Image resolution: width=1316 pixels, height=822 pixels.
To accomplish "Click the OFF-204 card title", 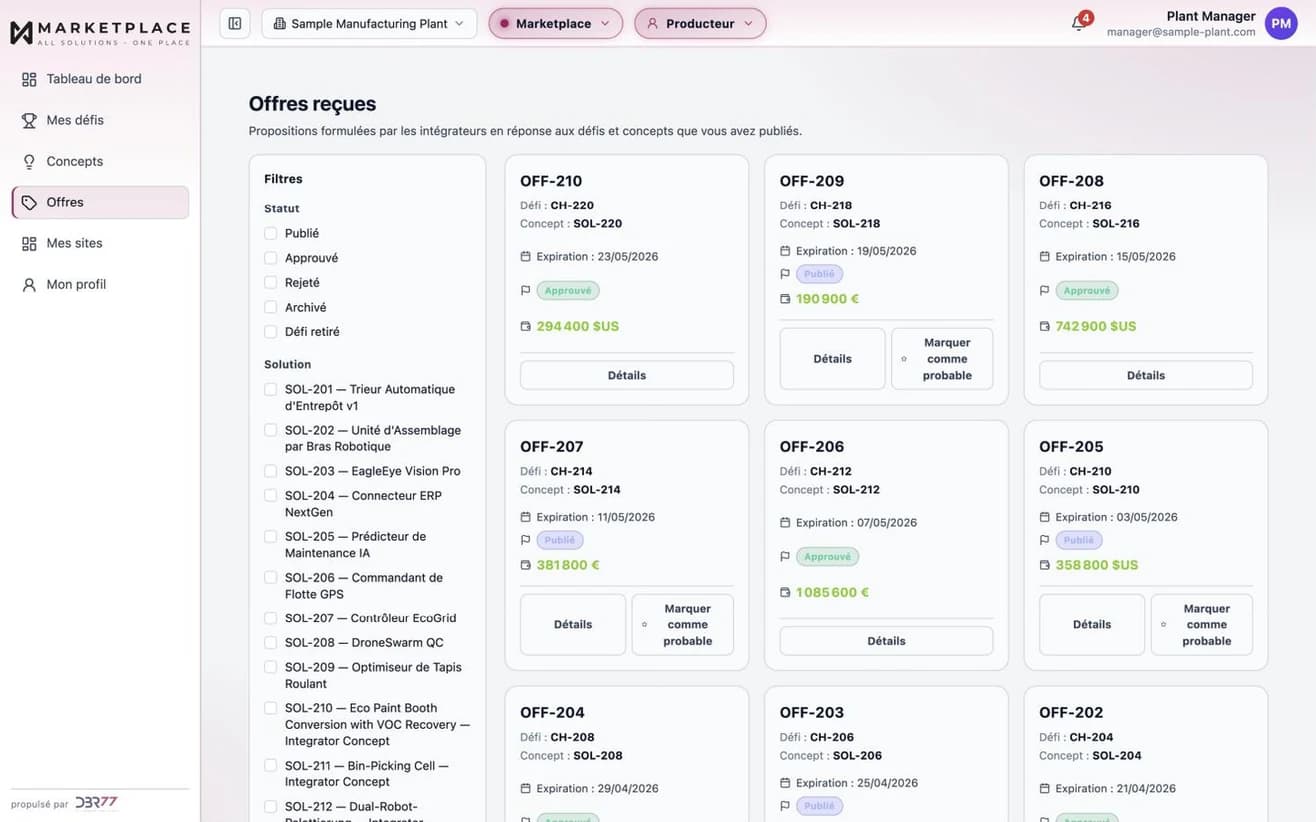I will pos(552,713).
